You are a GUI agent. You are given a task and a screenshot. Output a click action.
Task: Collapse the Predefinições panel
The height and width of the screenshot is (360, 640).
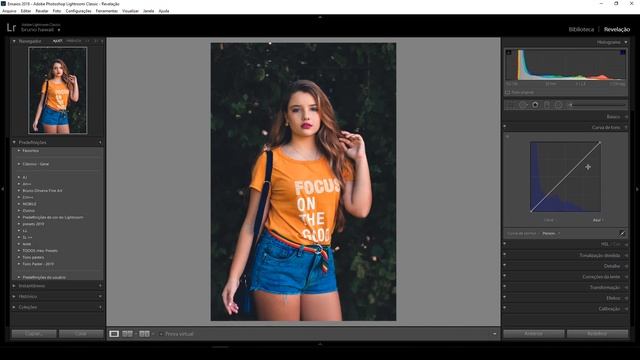pos(14,142)
